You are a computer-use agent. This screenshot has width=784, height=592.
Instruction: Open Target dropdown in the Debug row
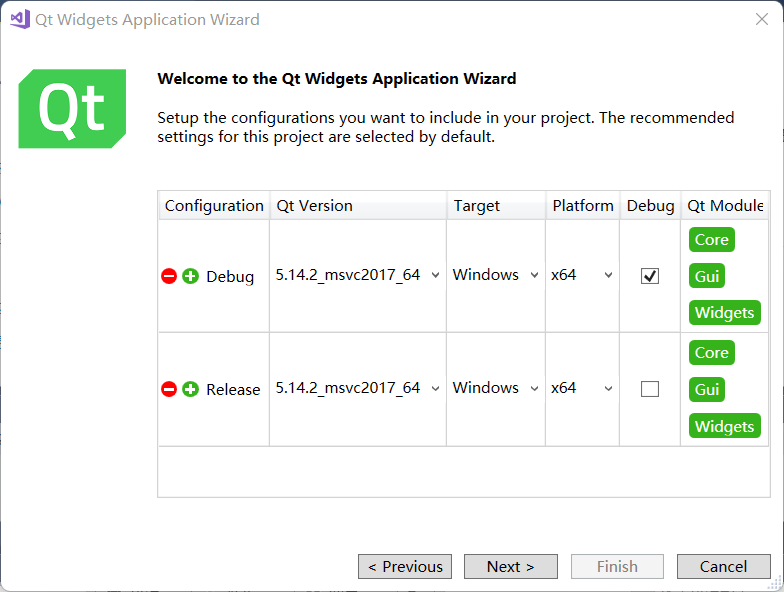coord(496,275)
